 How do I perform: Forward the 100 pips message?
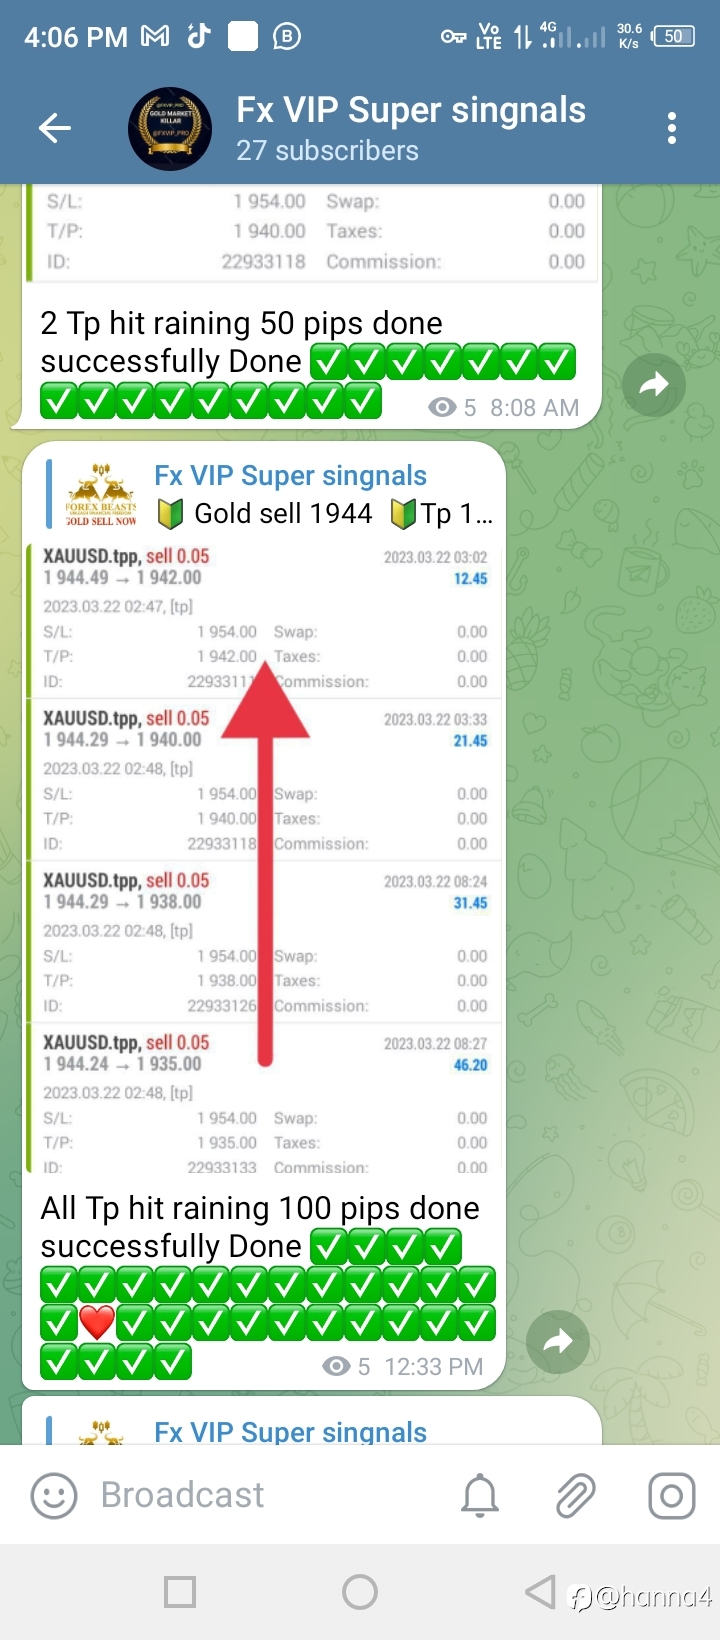pyautogui.click(x=558, y=1342)
